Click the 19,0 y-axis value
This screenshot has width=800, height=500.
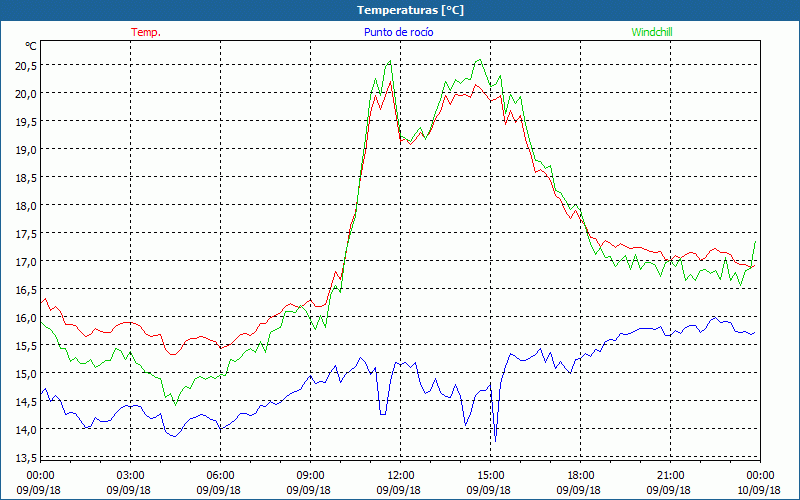click(x=27, y=149)
